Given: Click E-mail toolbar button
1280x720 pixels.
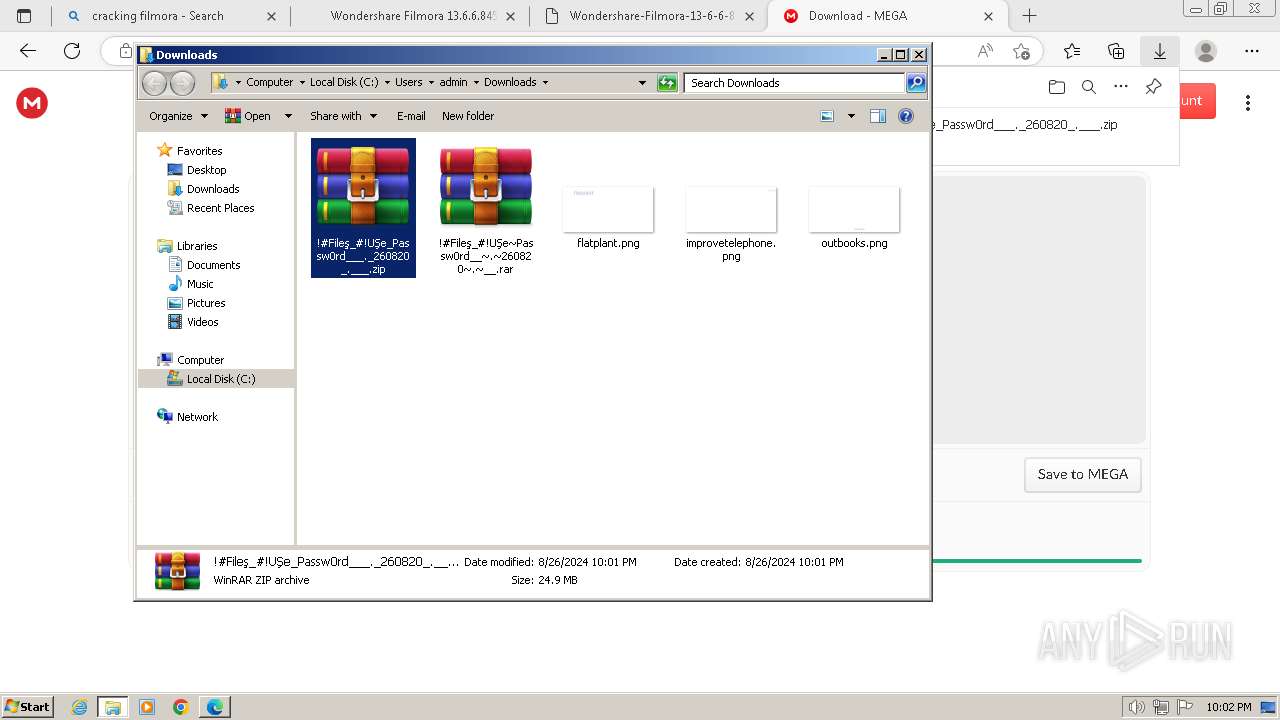Looking at the screenshot, I should (411, 116).
